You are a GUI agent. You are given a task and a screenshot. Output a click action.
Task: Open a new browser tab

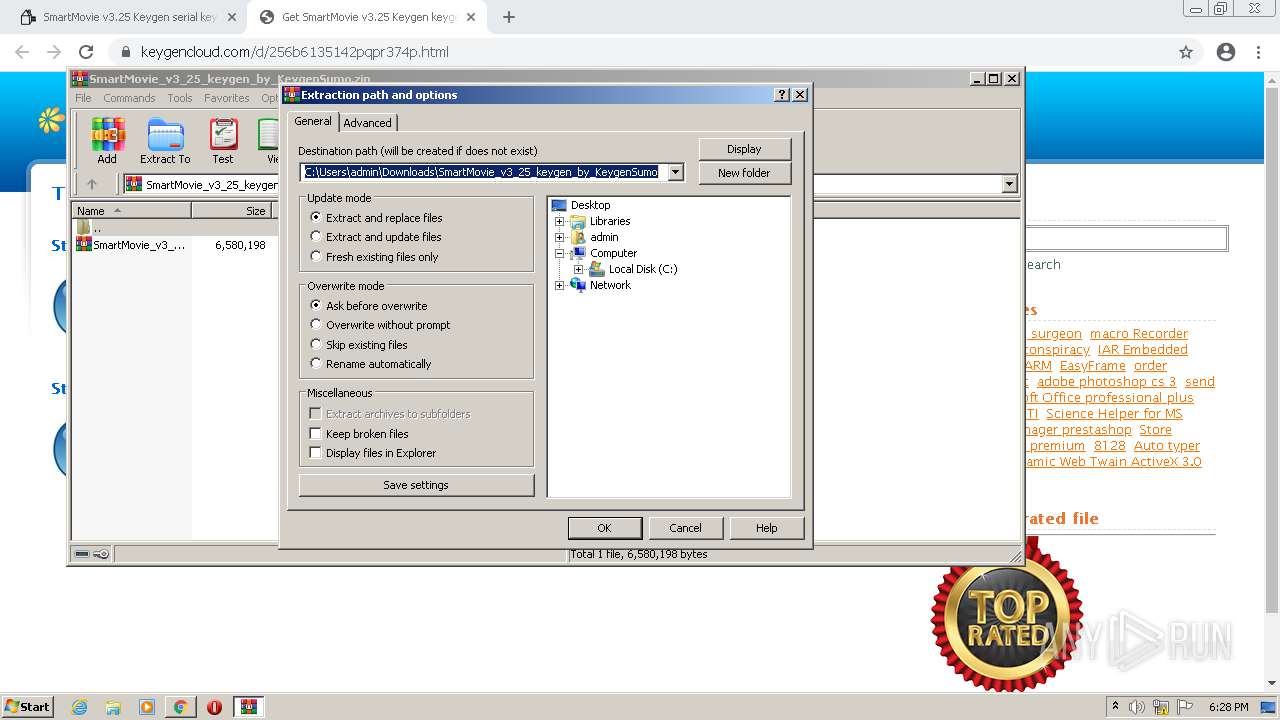click(x=509, y=17)
